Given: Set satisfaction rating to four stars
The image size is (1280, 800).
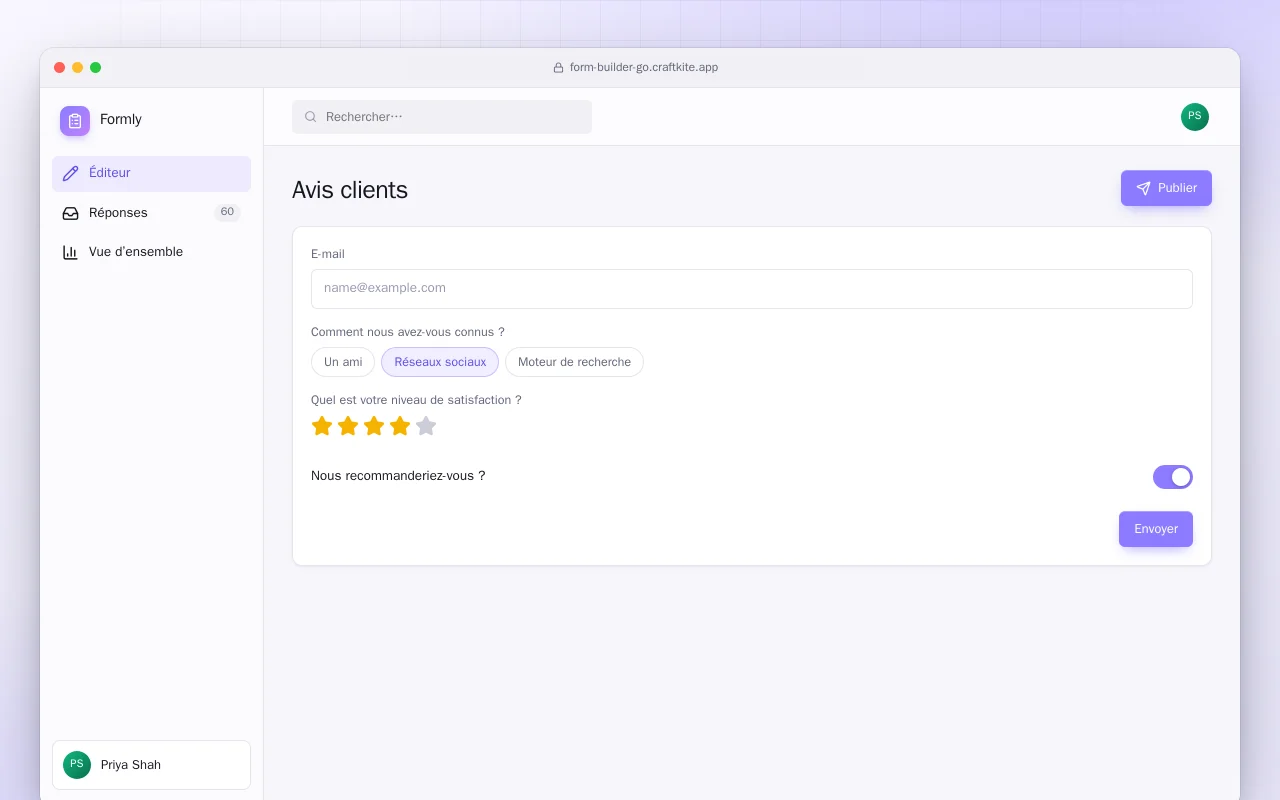Looking at the screenshot, I should point(400,426).
